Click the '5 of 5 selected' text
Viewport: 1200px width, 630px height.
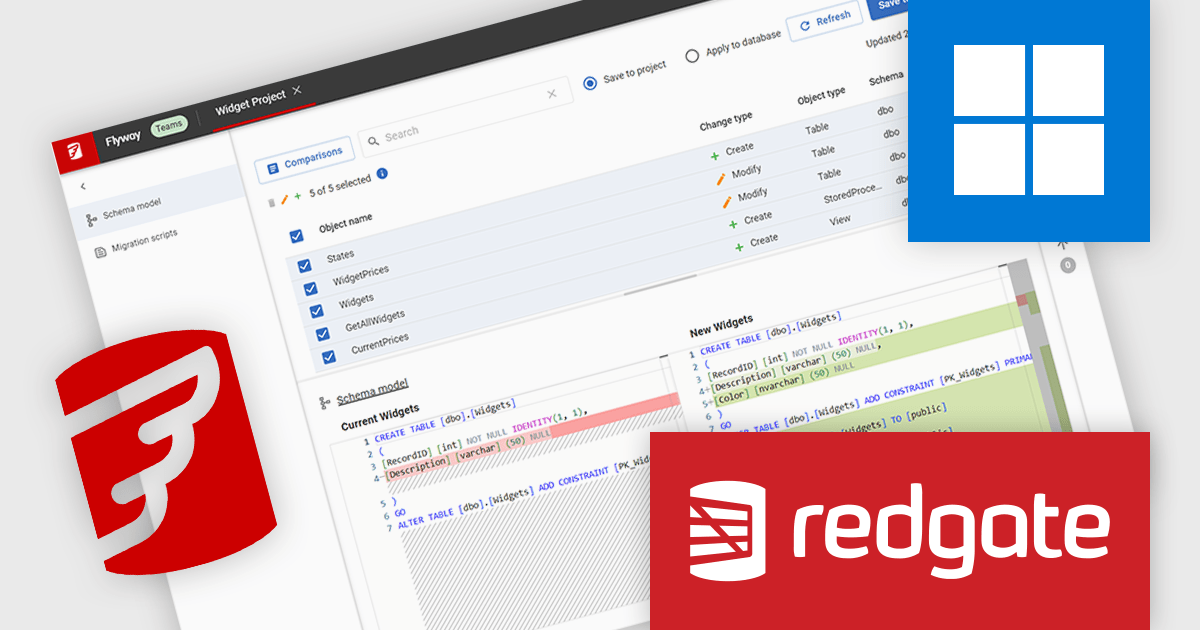tap(340, 185)
